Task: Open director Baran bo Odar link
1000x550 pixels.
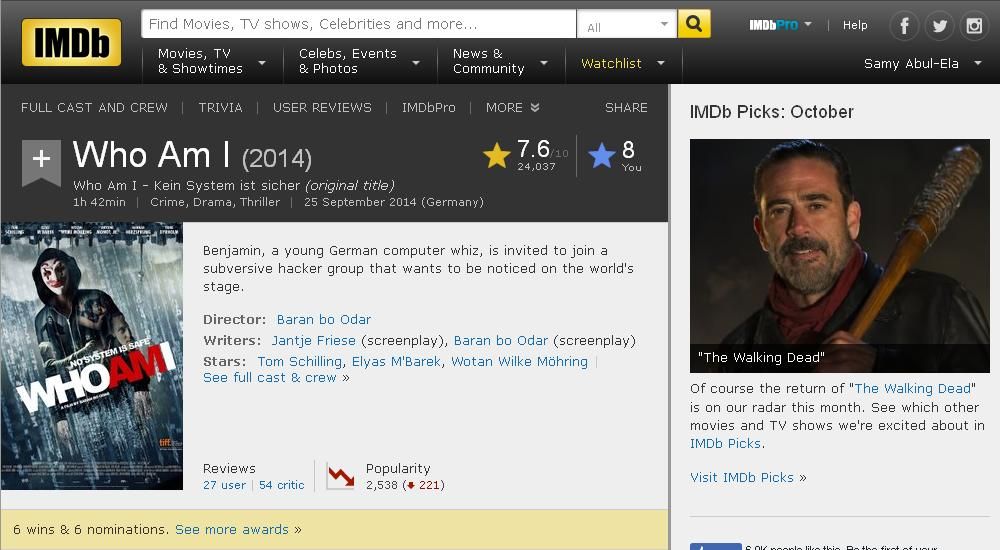Action: 323,320
